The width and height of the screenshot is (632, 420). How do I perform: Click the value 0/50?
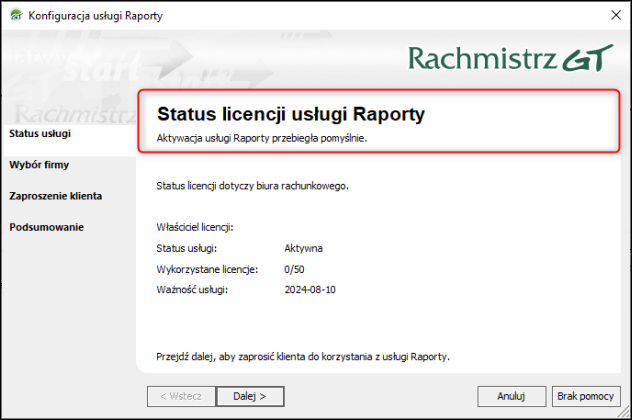294,269
